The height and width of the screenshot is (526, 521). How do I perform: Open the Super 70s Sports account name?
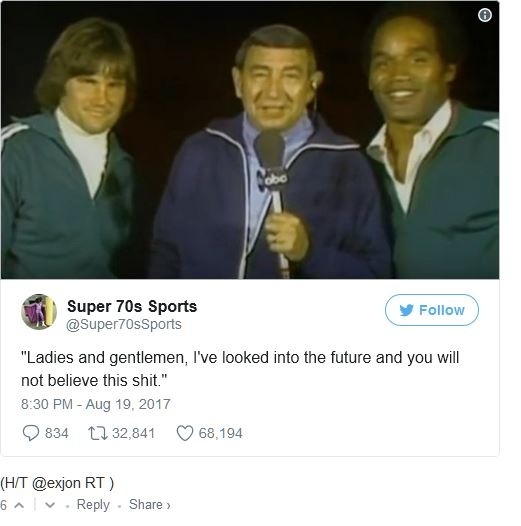coord(132,306)
